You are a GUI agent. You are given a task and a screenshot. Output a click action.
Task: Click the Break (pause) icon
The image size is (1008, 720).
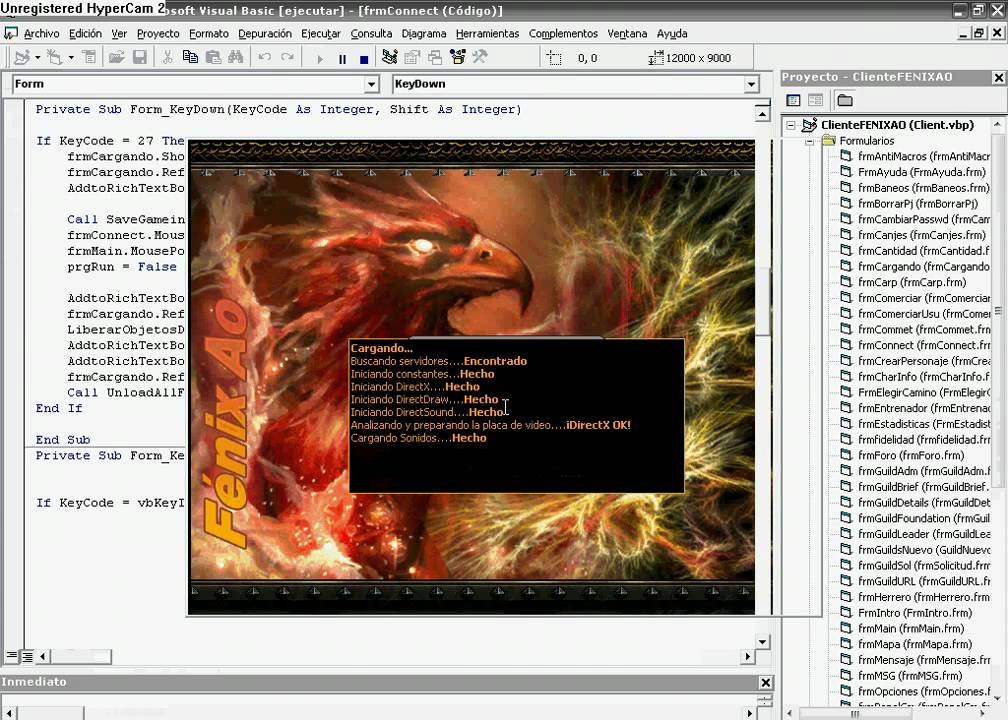coord(342,59)
